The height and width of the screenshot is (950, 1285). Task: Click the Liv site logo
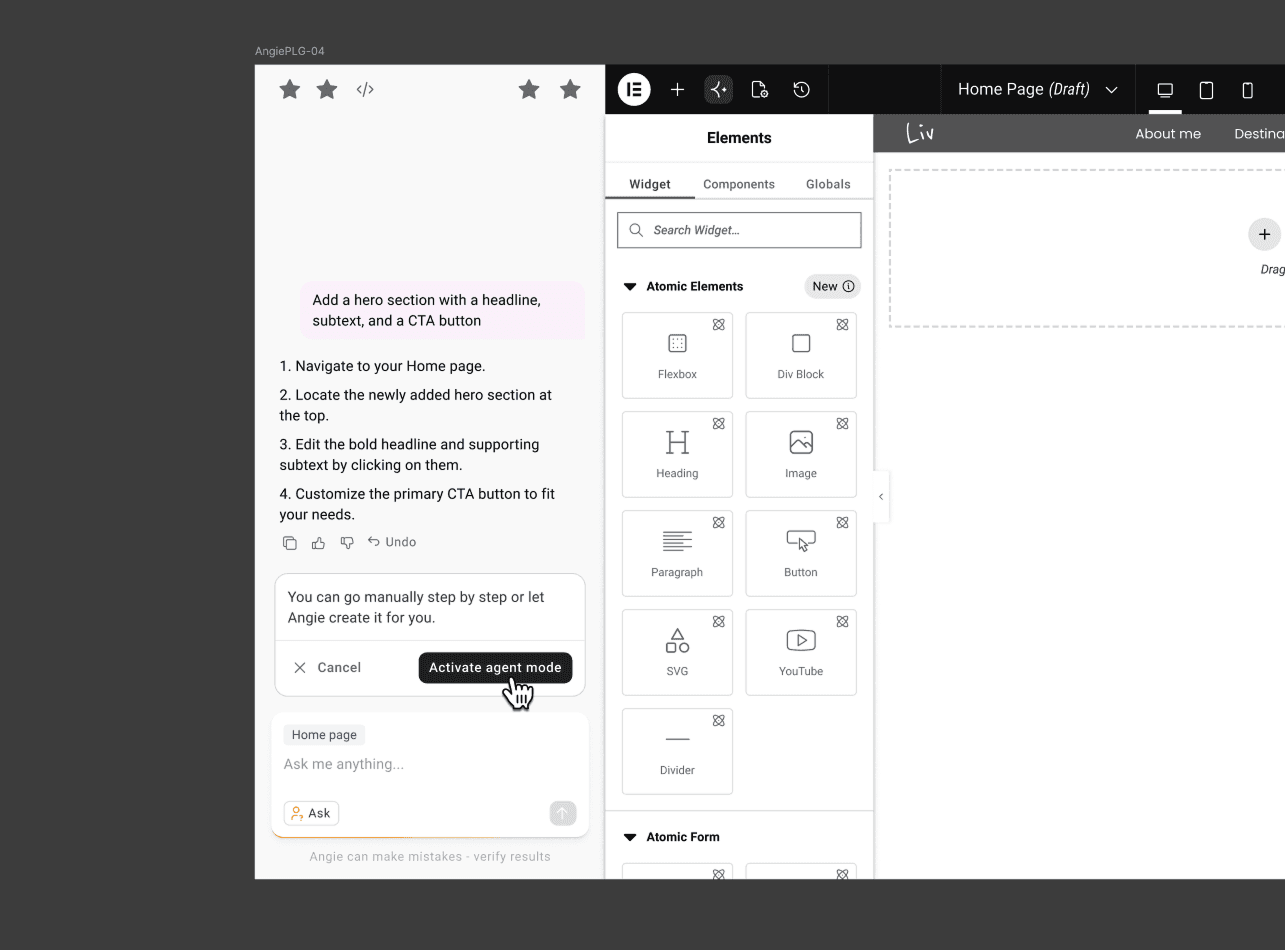pos(920,132)
